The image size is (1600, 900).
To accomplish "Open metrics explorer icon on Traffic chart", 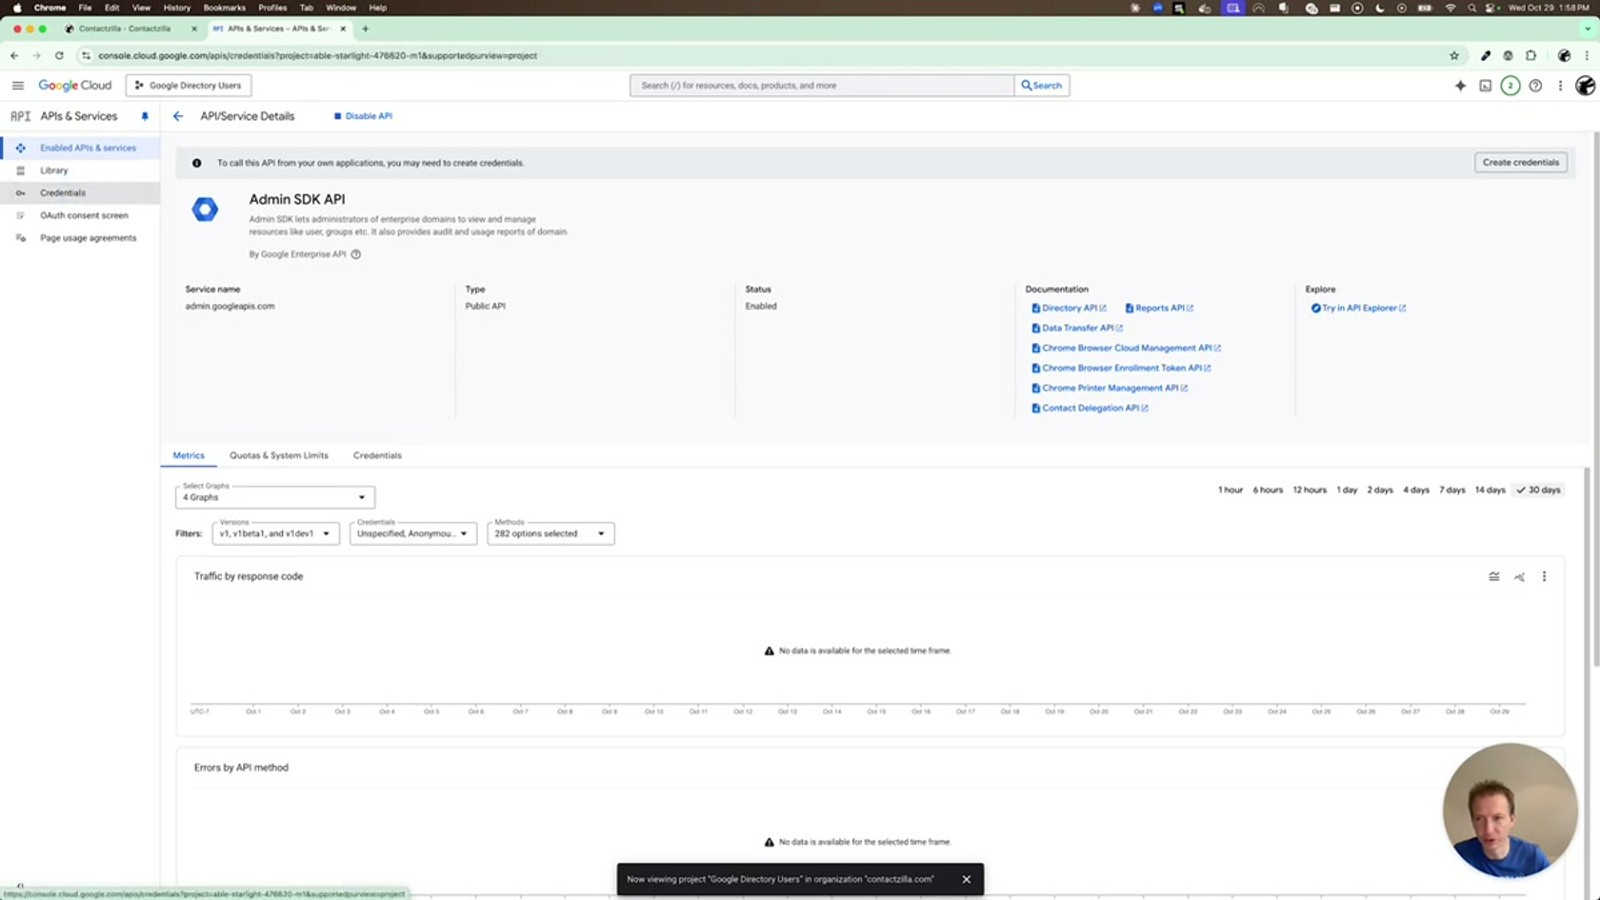I will 1519,577.
